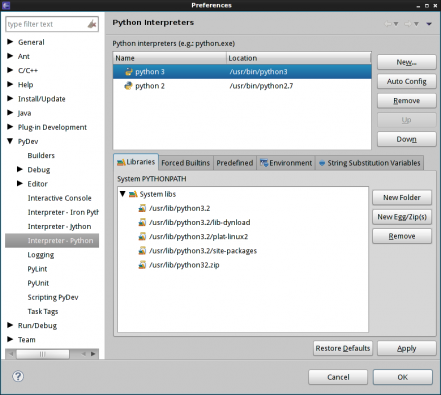The width and height of the screenshot is (441, 395).
Task: Select PyLint preferences
Action: click(x=37, y=269)
